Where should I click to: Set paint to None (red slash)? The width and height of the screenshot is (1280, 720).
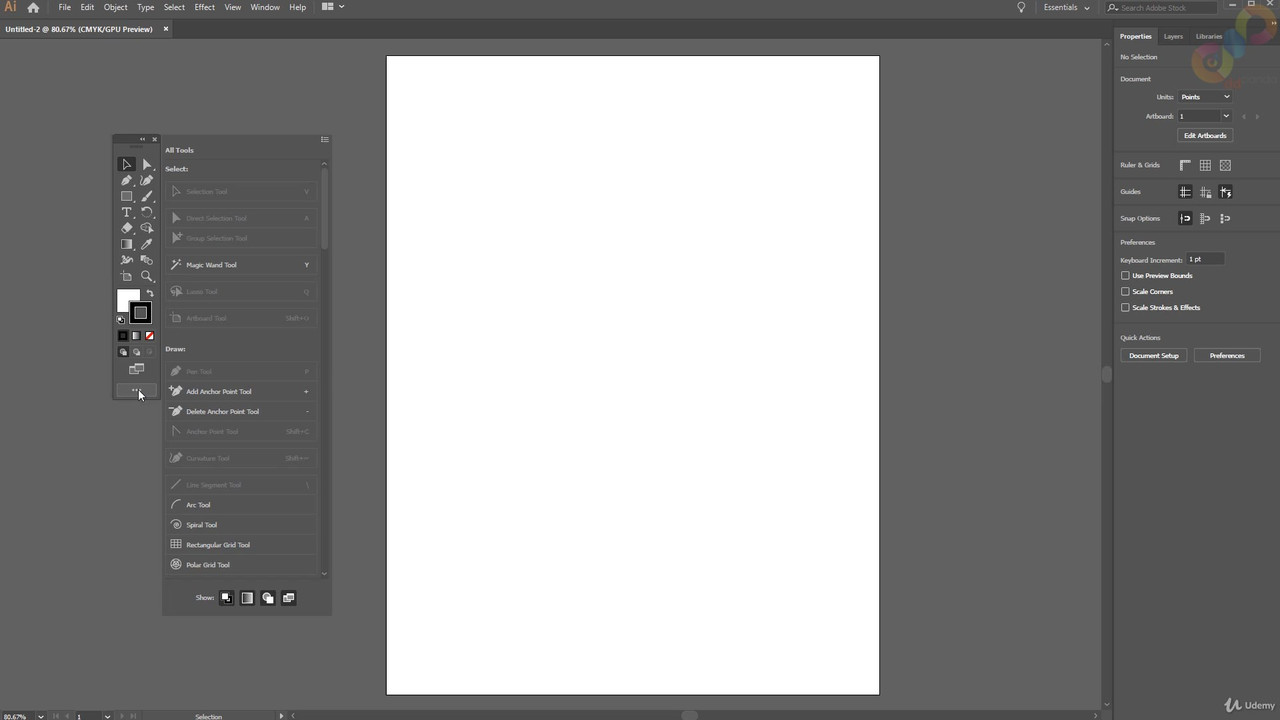pos(149,336)
